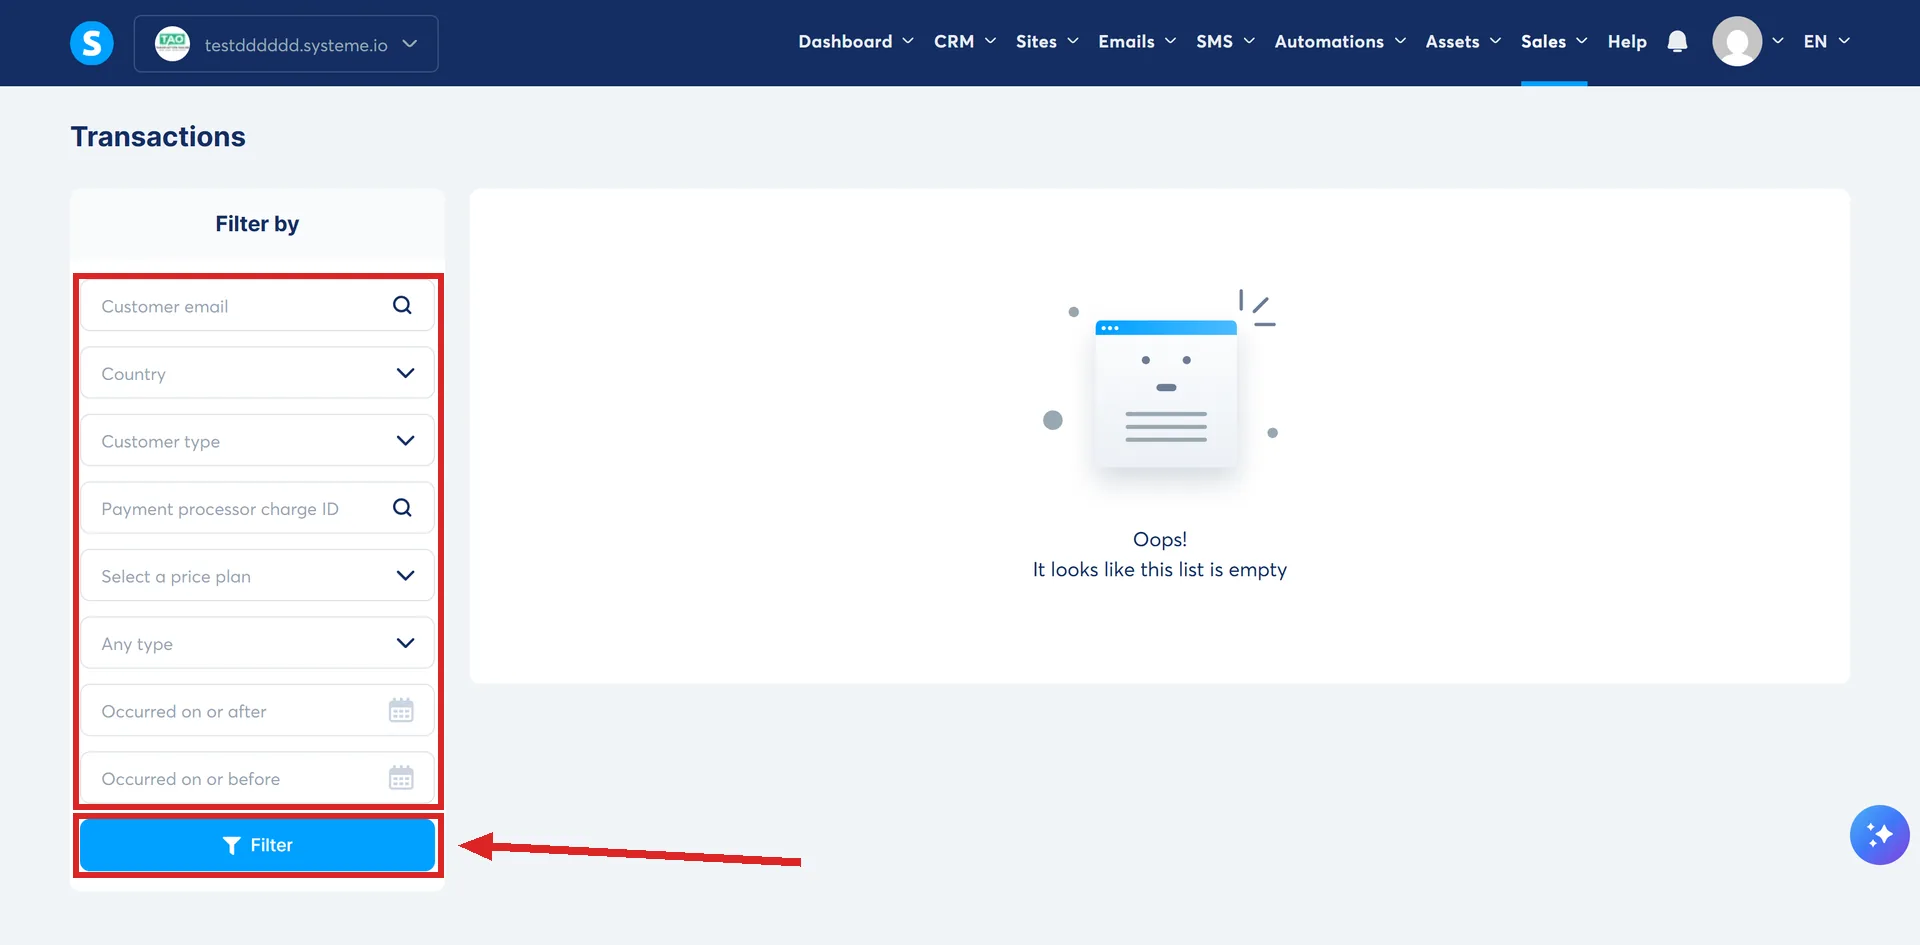Click the systeme.io S logo
This screenshot has width=1920, height=945.
click(x=91, y=43)
